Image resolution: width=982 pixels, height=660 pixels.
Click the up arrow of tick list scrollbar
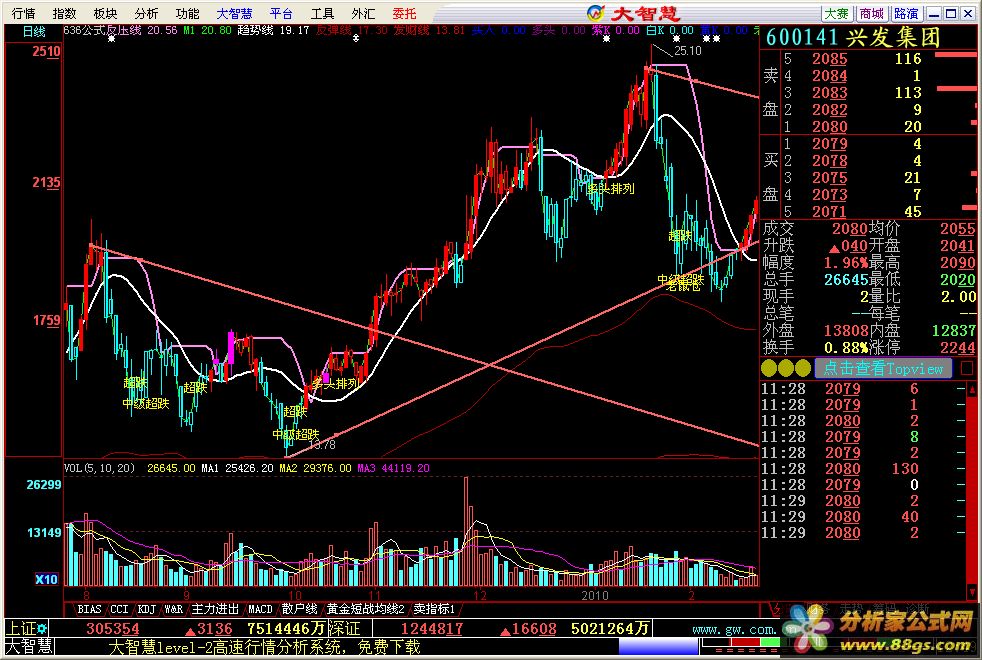972,390
